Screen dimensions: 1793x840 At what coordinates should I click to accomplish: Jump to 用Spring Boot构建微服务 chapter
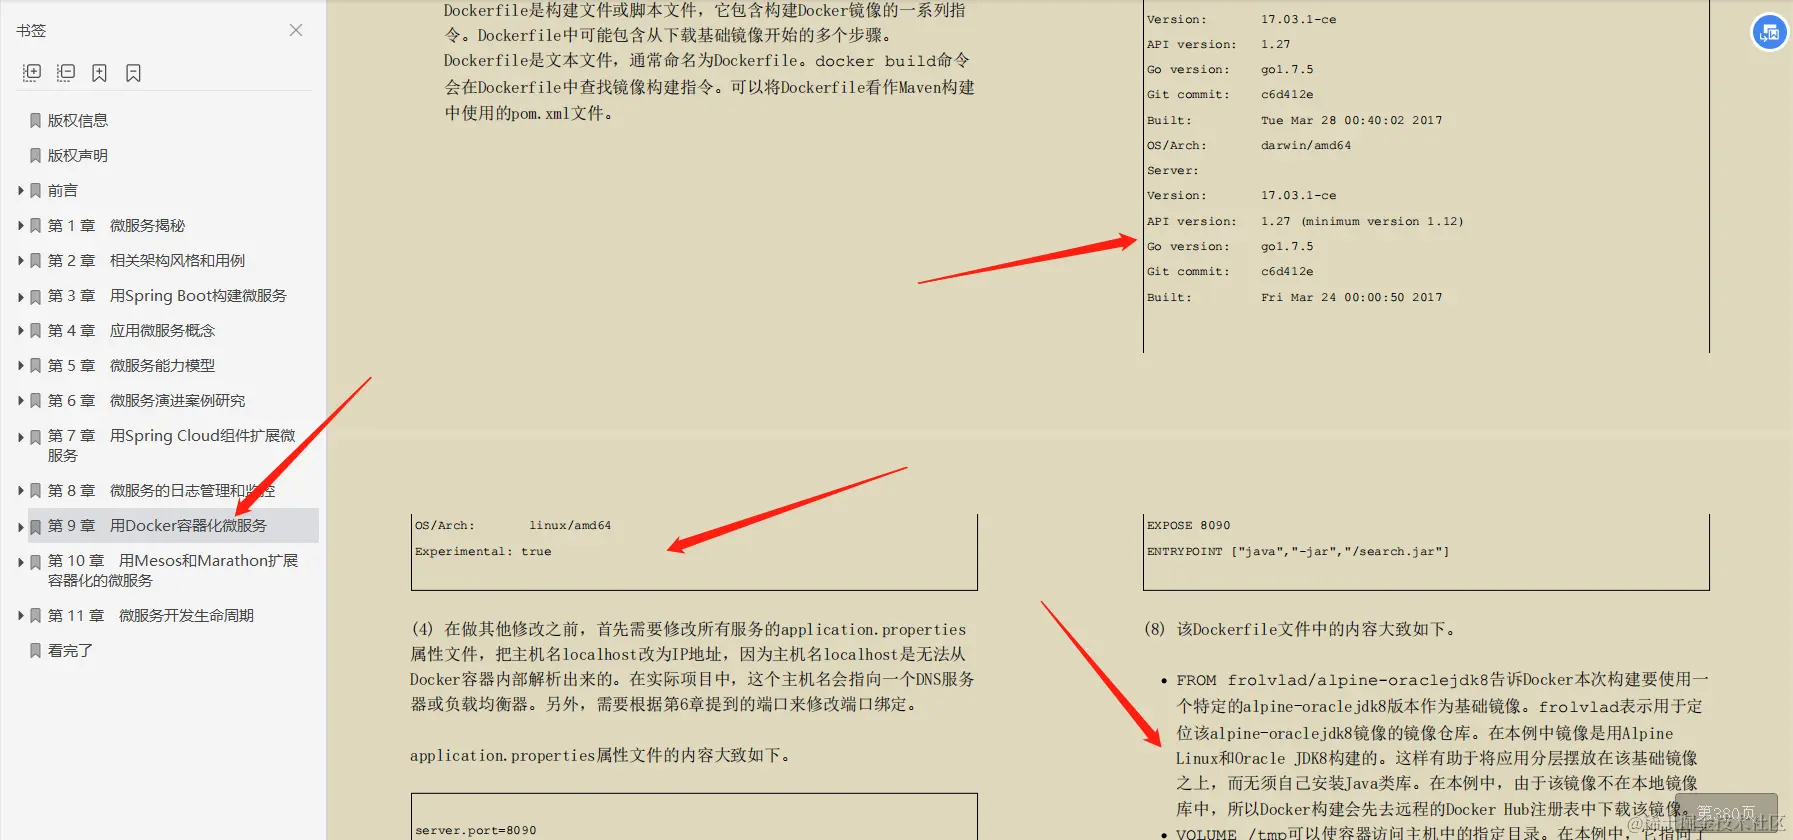point(167,295)
